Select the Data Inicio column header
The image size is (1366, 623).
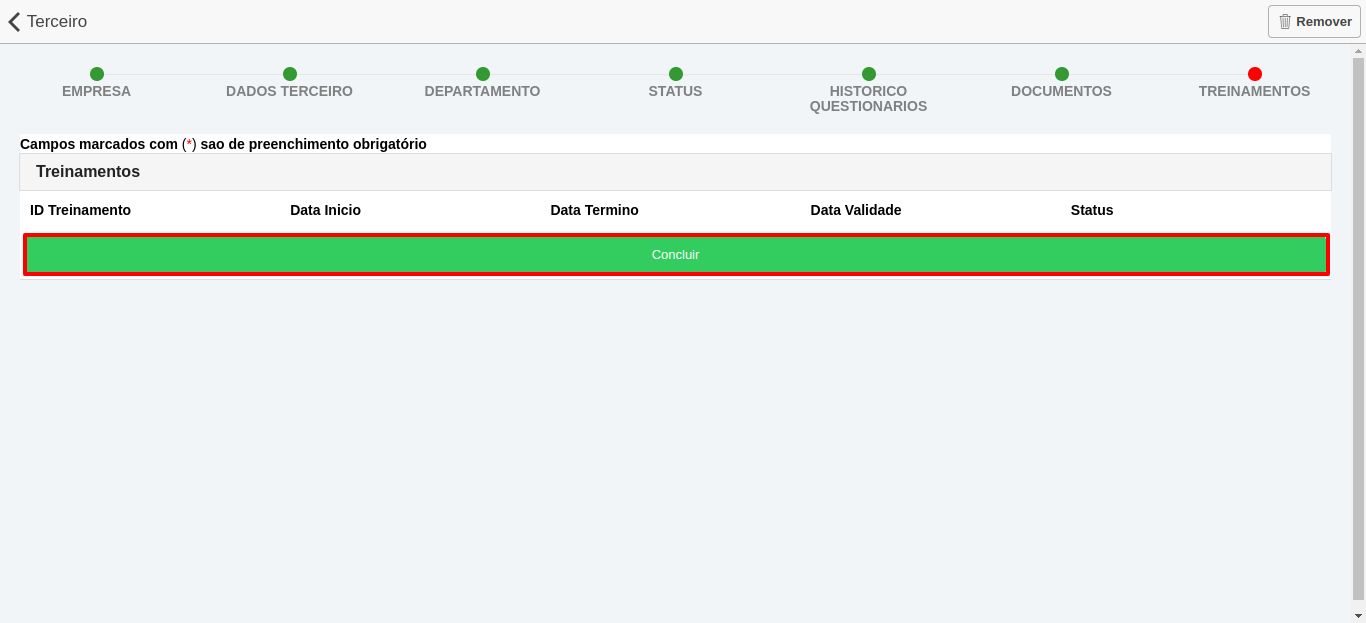pyautogui.click(x=325, y=210)
